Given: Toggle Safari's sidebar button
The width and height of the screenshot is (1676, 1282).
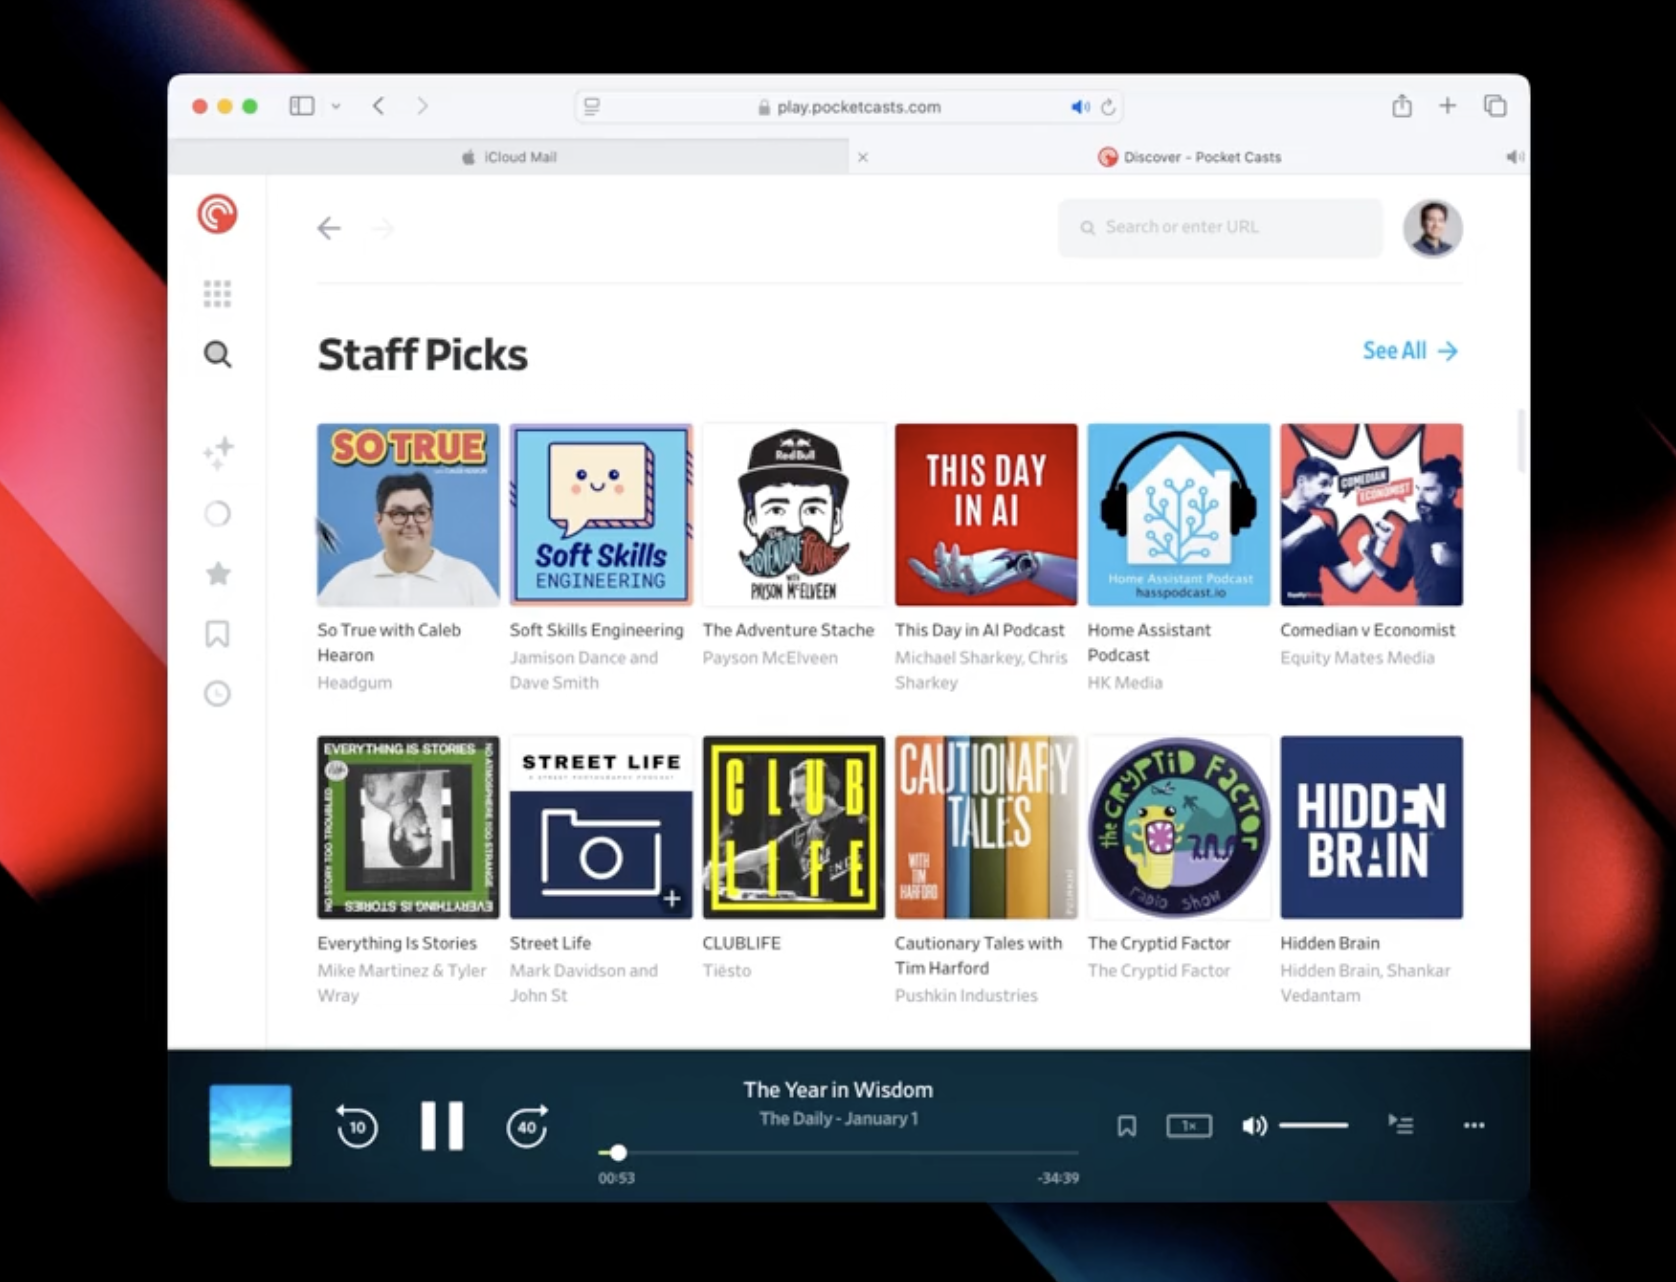Looking at the screenshot, I should [x=301, y=106].
